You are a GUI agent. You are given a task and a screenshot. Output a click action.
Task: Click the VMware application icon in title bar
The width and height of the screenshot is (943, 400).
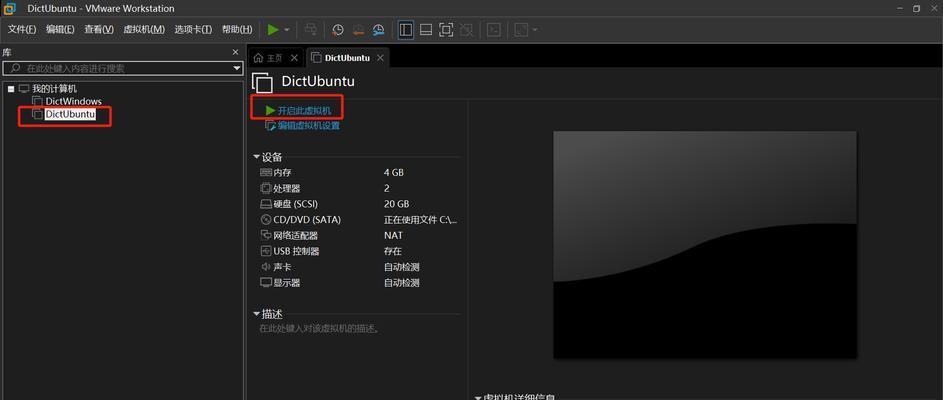point(9,8)
